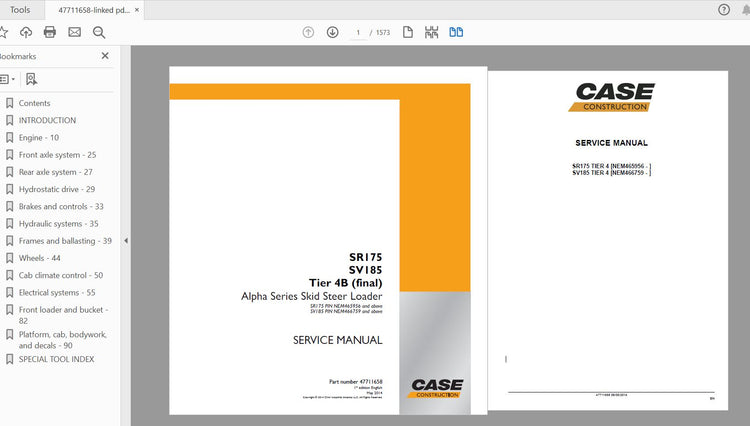750x426 pixels.
Task: Open Brakes and controls - 33 bookmark
Action: 61,206
